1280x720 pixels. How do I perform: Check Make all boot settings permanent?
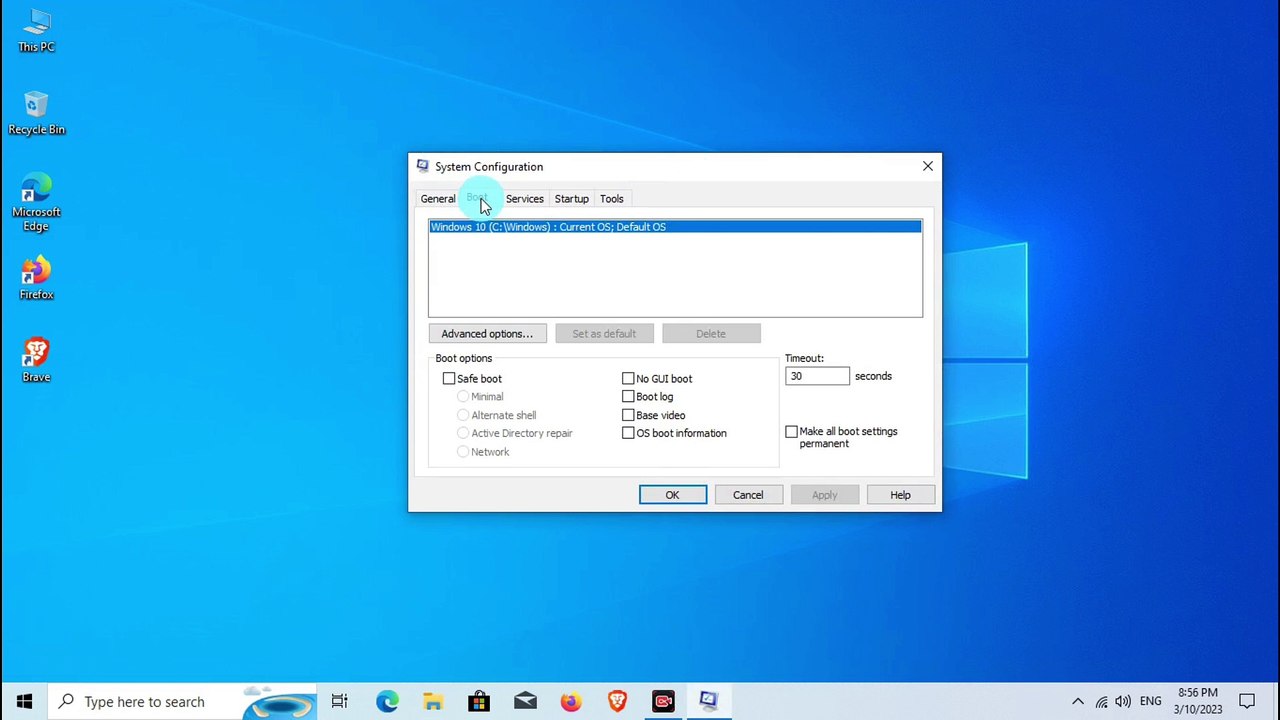point(791,431)
